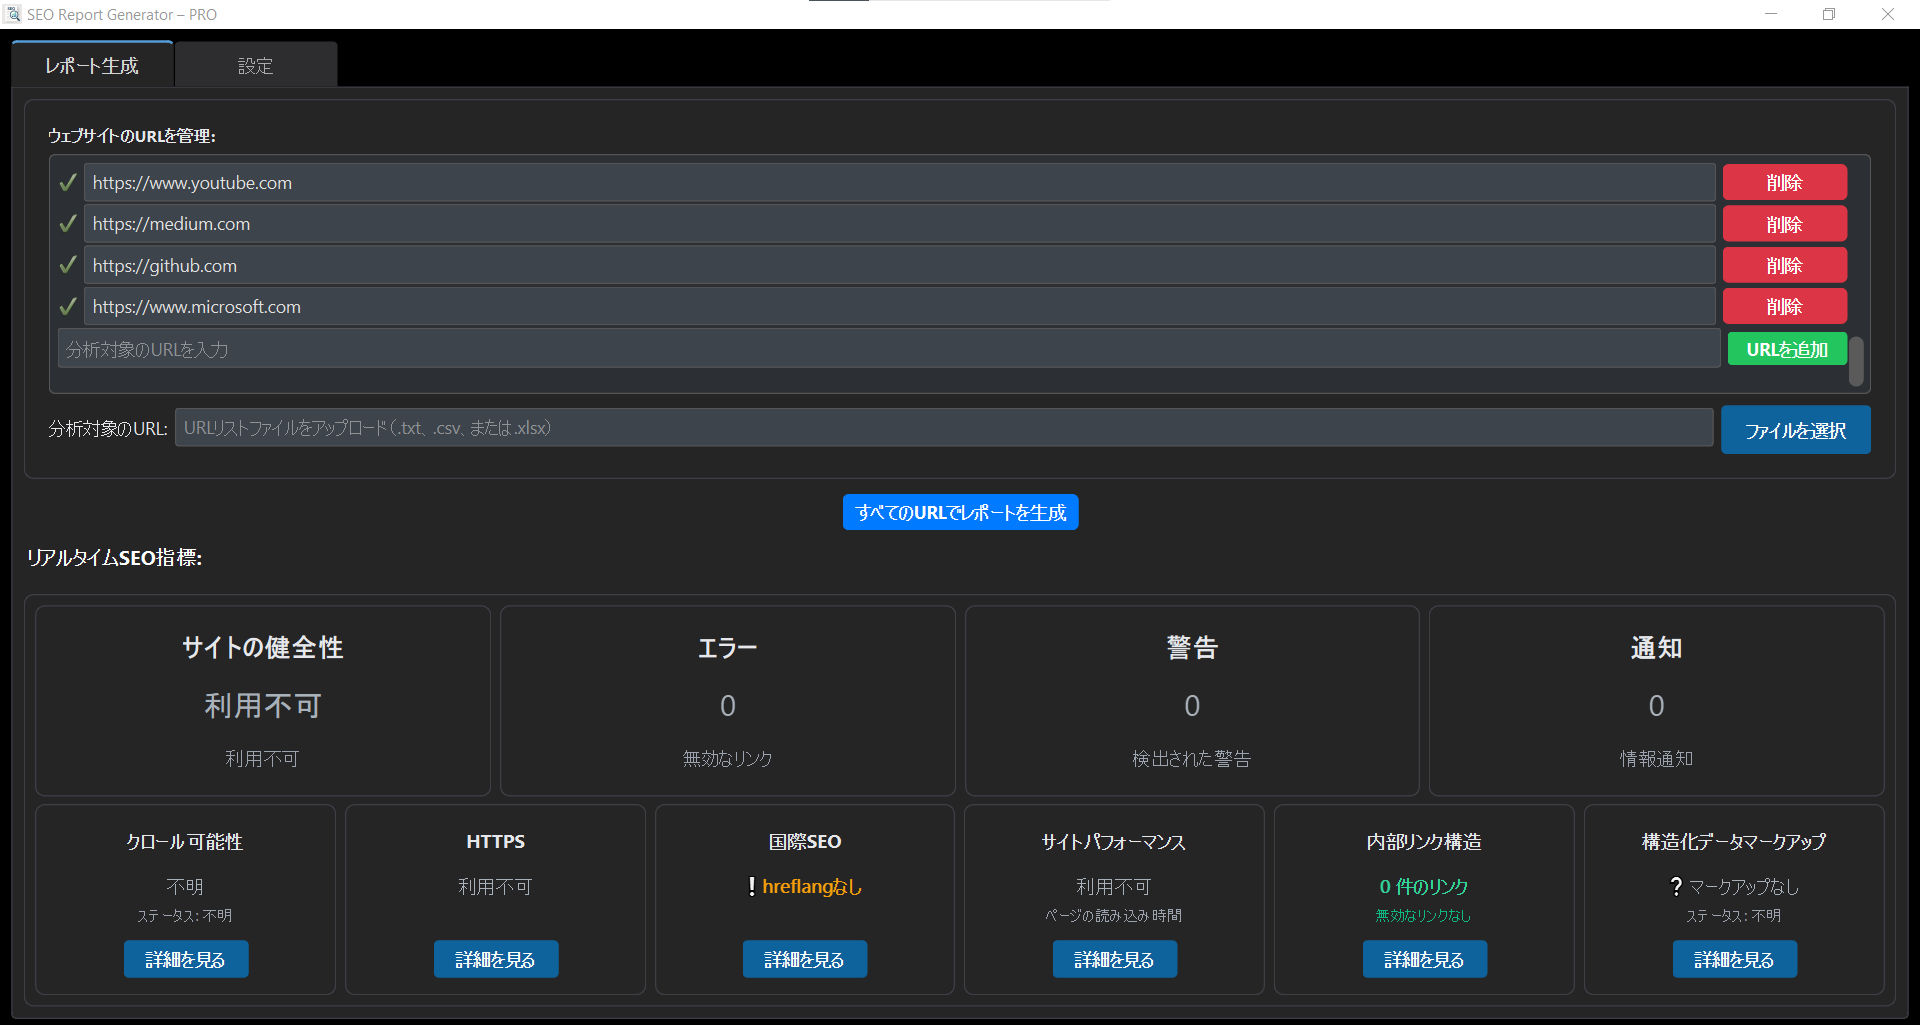This screenshot has width=1920, height=1025.
Task: Click the SEO Report Generator app icon
Action: (13, 14)
